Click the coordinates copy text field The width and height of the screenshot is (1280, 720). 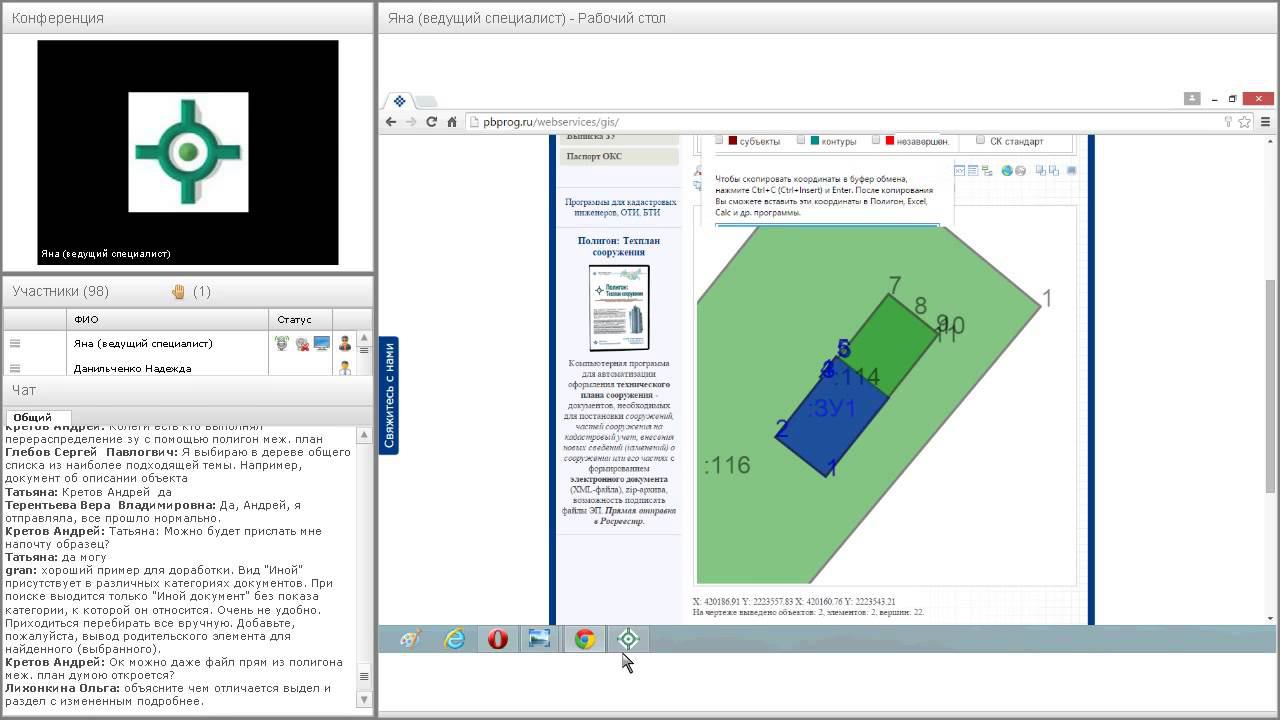(x=827, y=227)
